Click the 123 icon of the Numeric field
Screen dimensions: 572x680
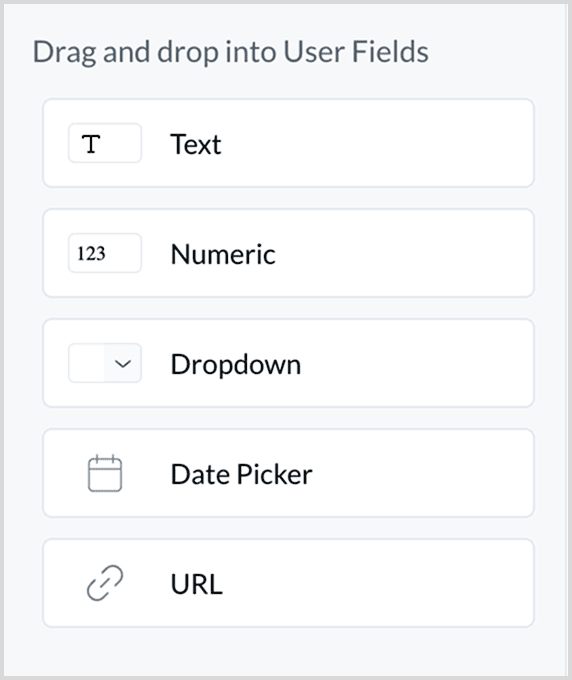pyautogui.click(x=91, y=254)
